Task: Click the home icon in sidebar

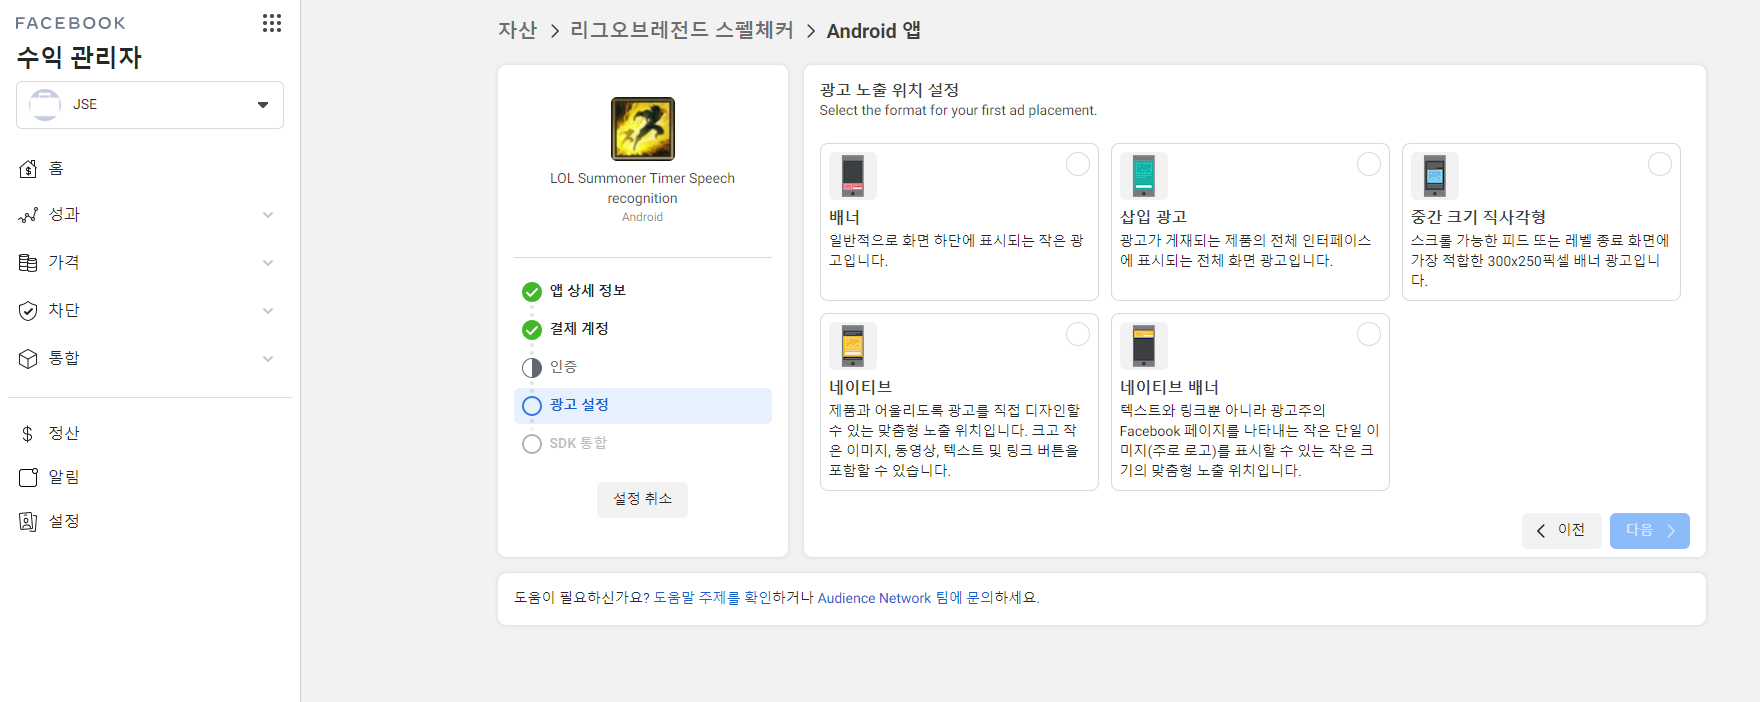Action: tap(28, 169)
